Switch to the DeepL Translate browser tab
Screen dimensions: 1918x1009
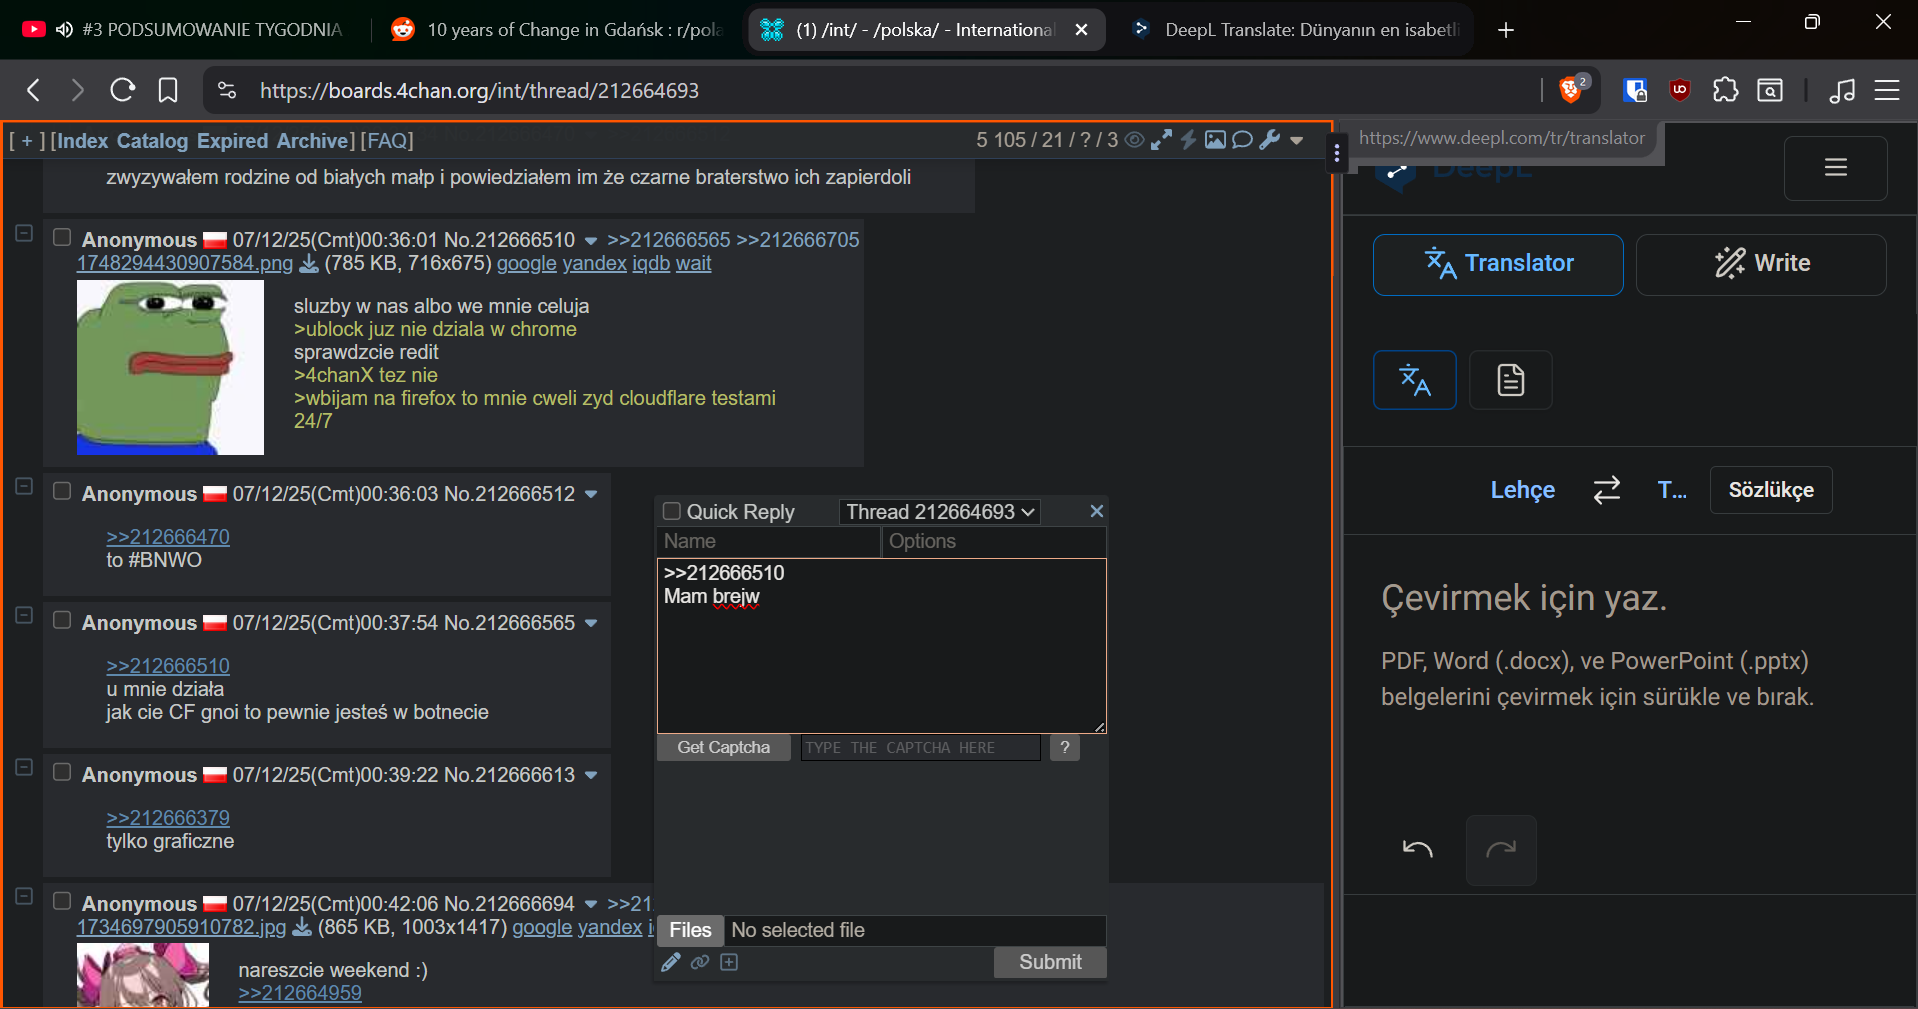(x=1295, y=30)
